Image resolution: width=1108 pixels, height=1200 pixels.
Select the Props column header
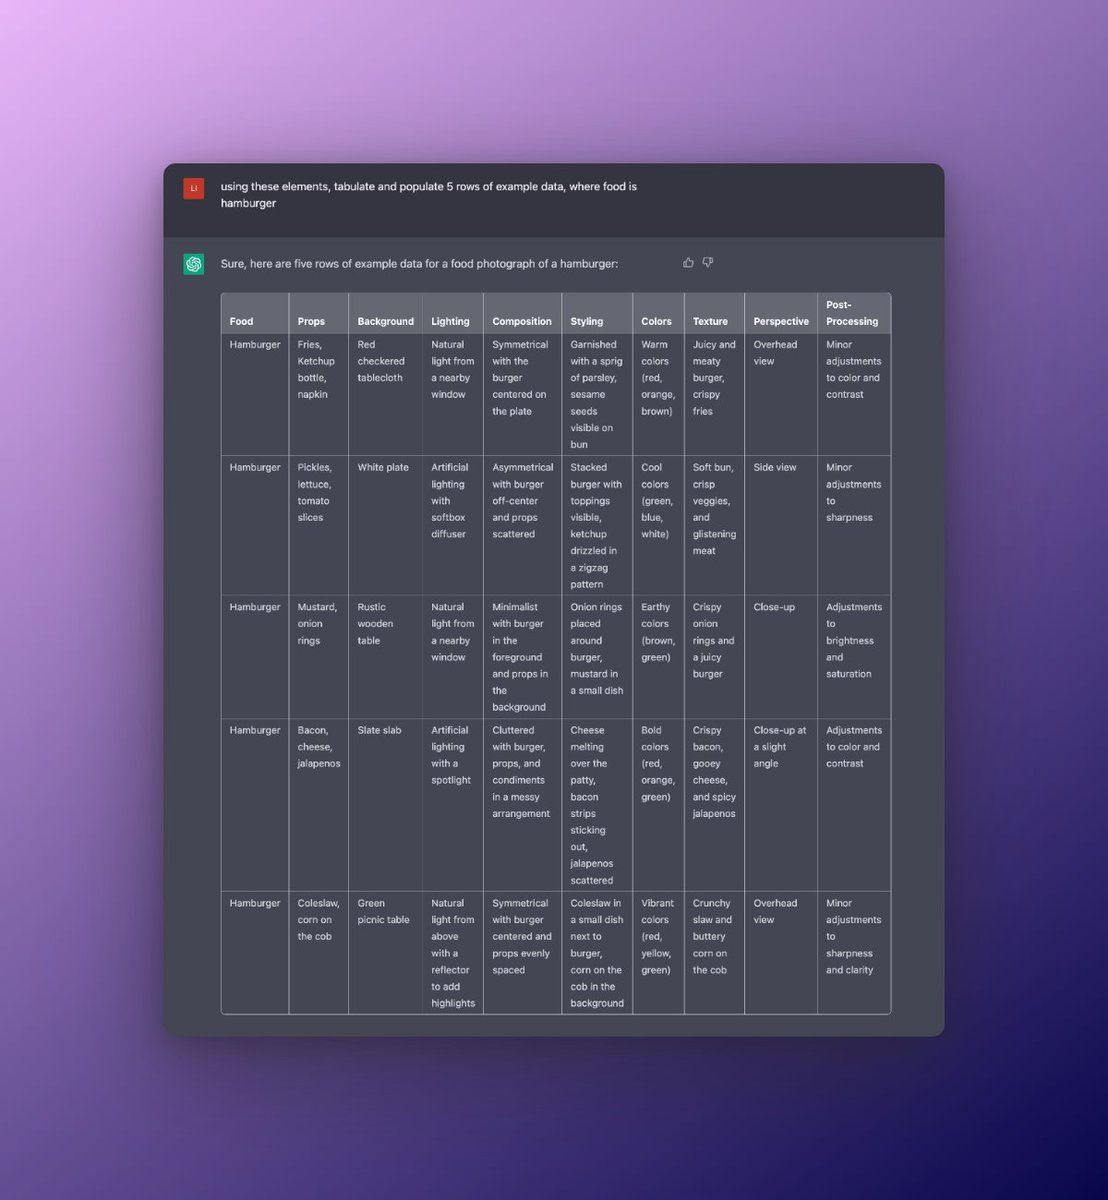(x=311, y=321)
